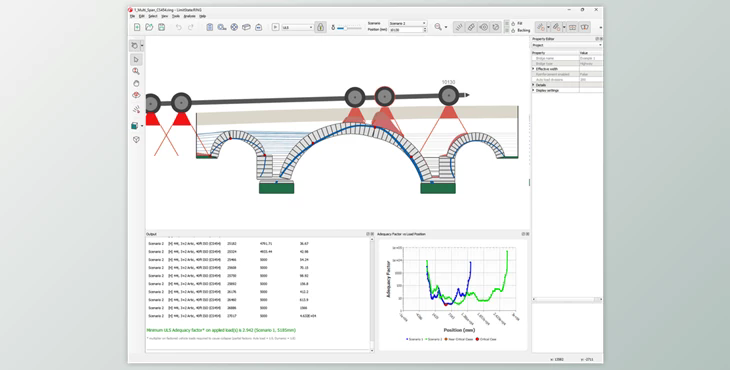Open the Analysis menu
Viewport: 730px width, 370px height.
[189, 16]
